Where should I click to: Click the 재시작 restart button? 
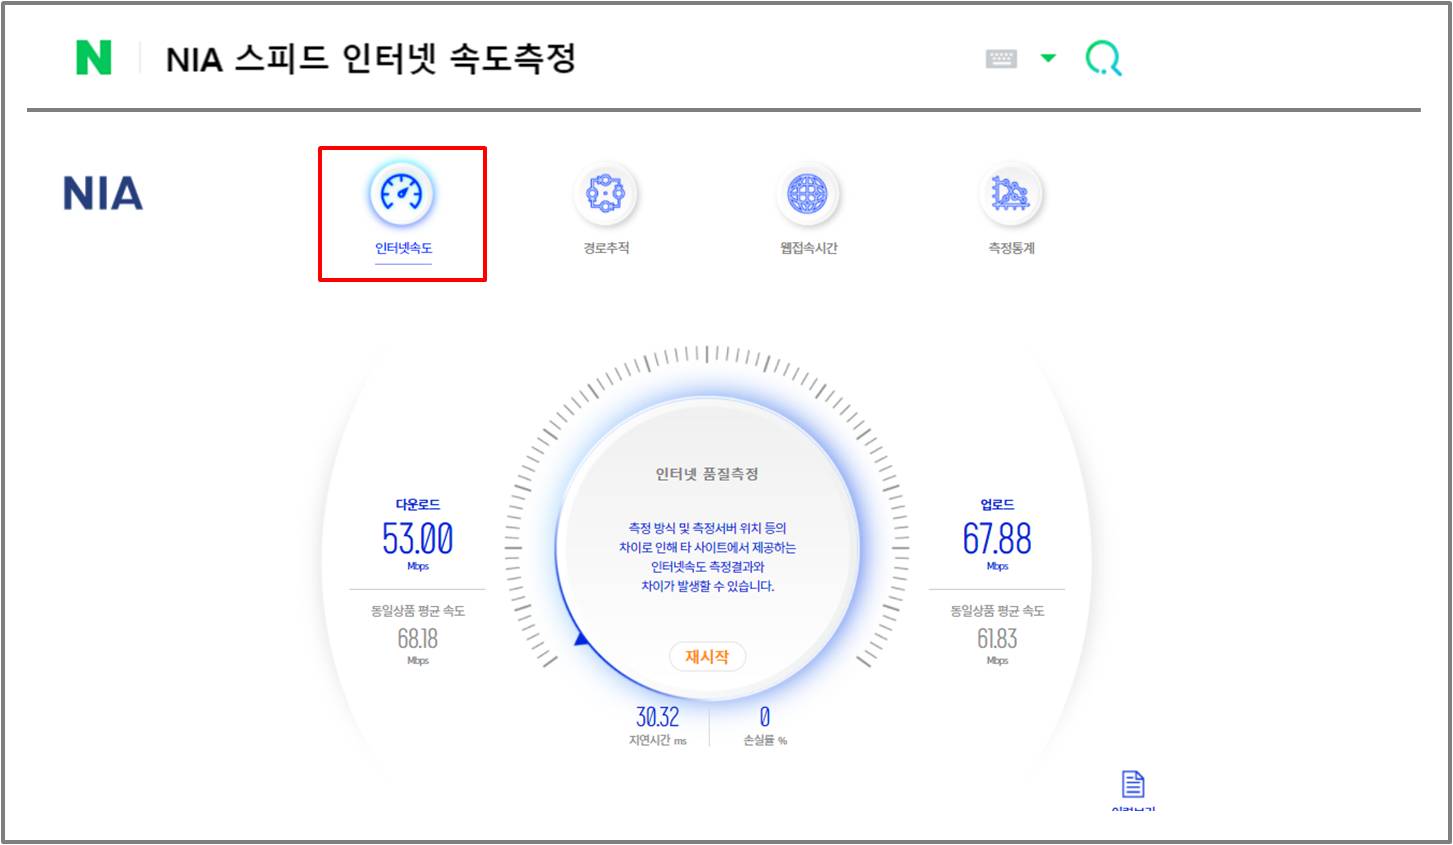coord(707,657)
